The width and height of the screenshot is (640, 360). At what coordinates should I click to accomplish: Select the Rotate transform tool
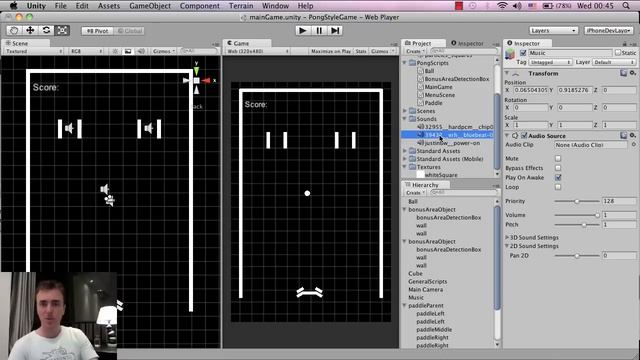46,31
